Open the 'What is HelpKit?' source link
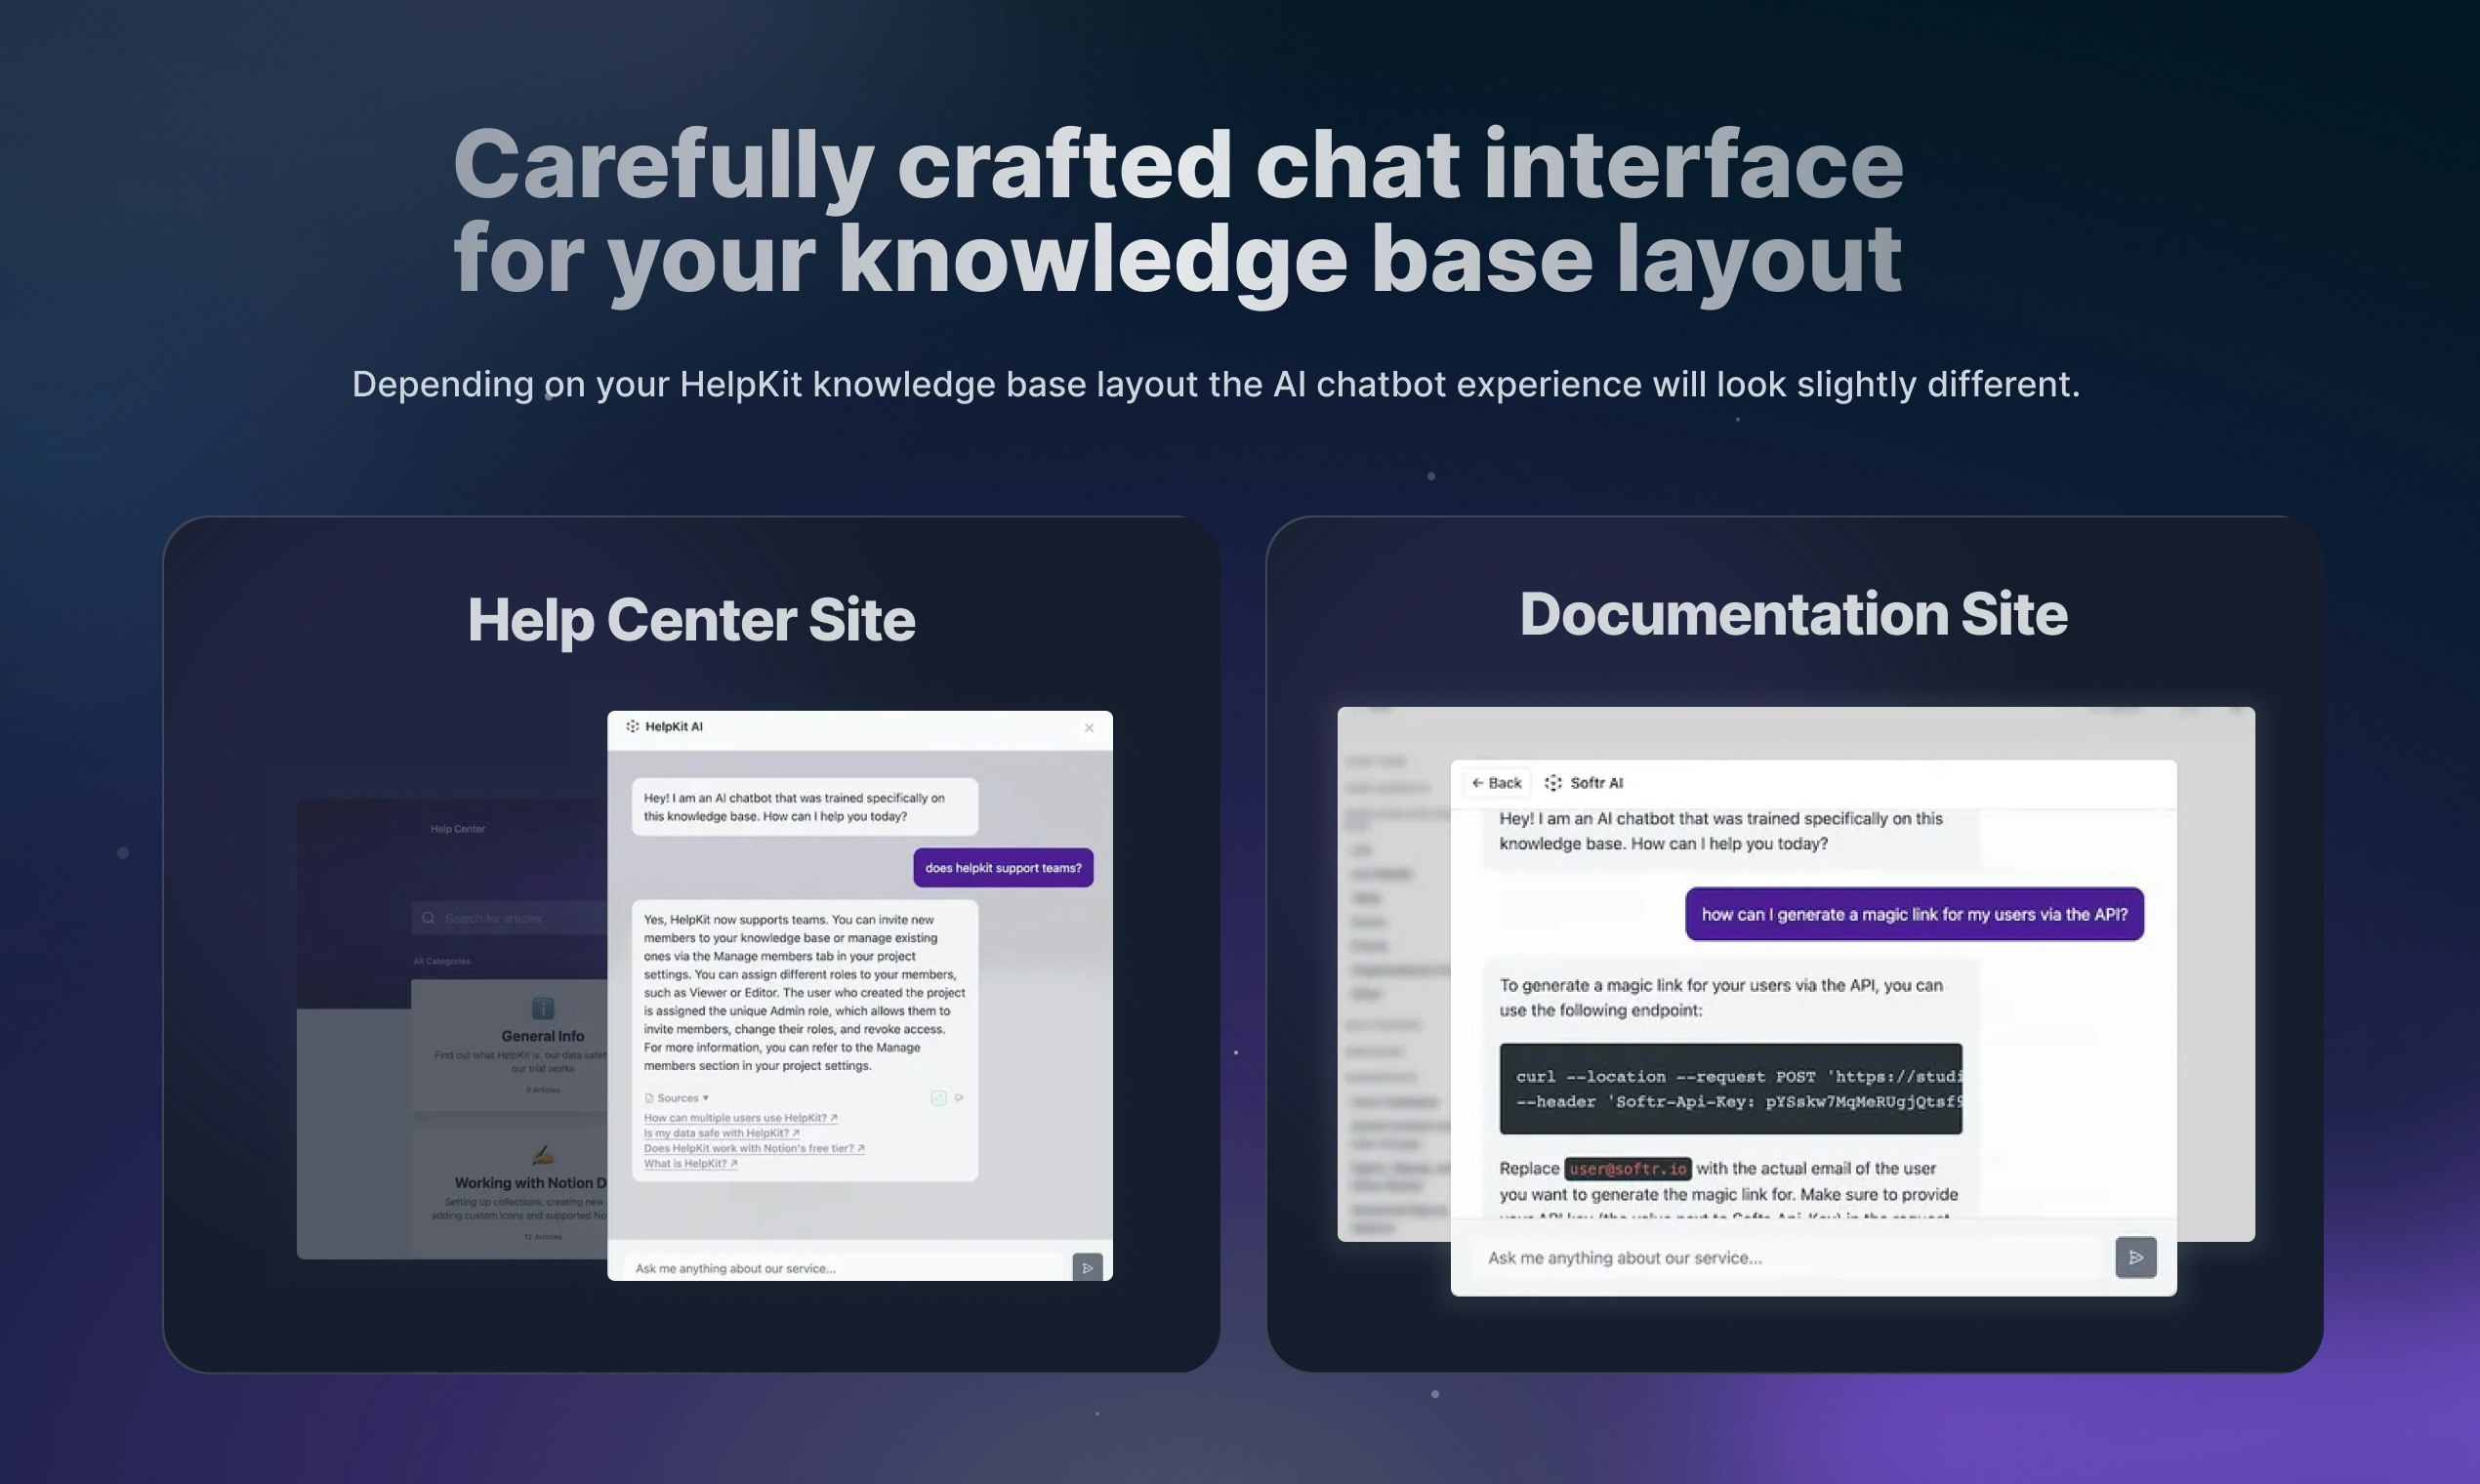Viewport: 2480px width, 1484px height. click(690, 1163)
